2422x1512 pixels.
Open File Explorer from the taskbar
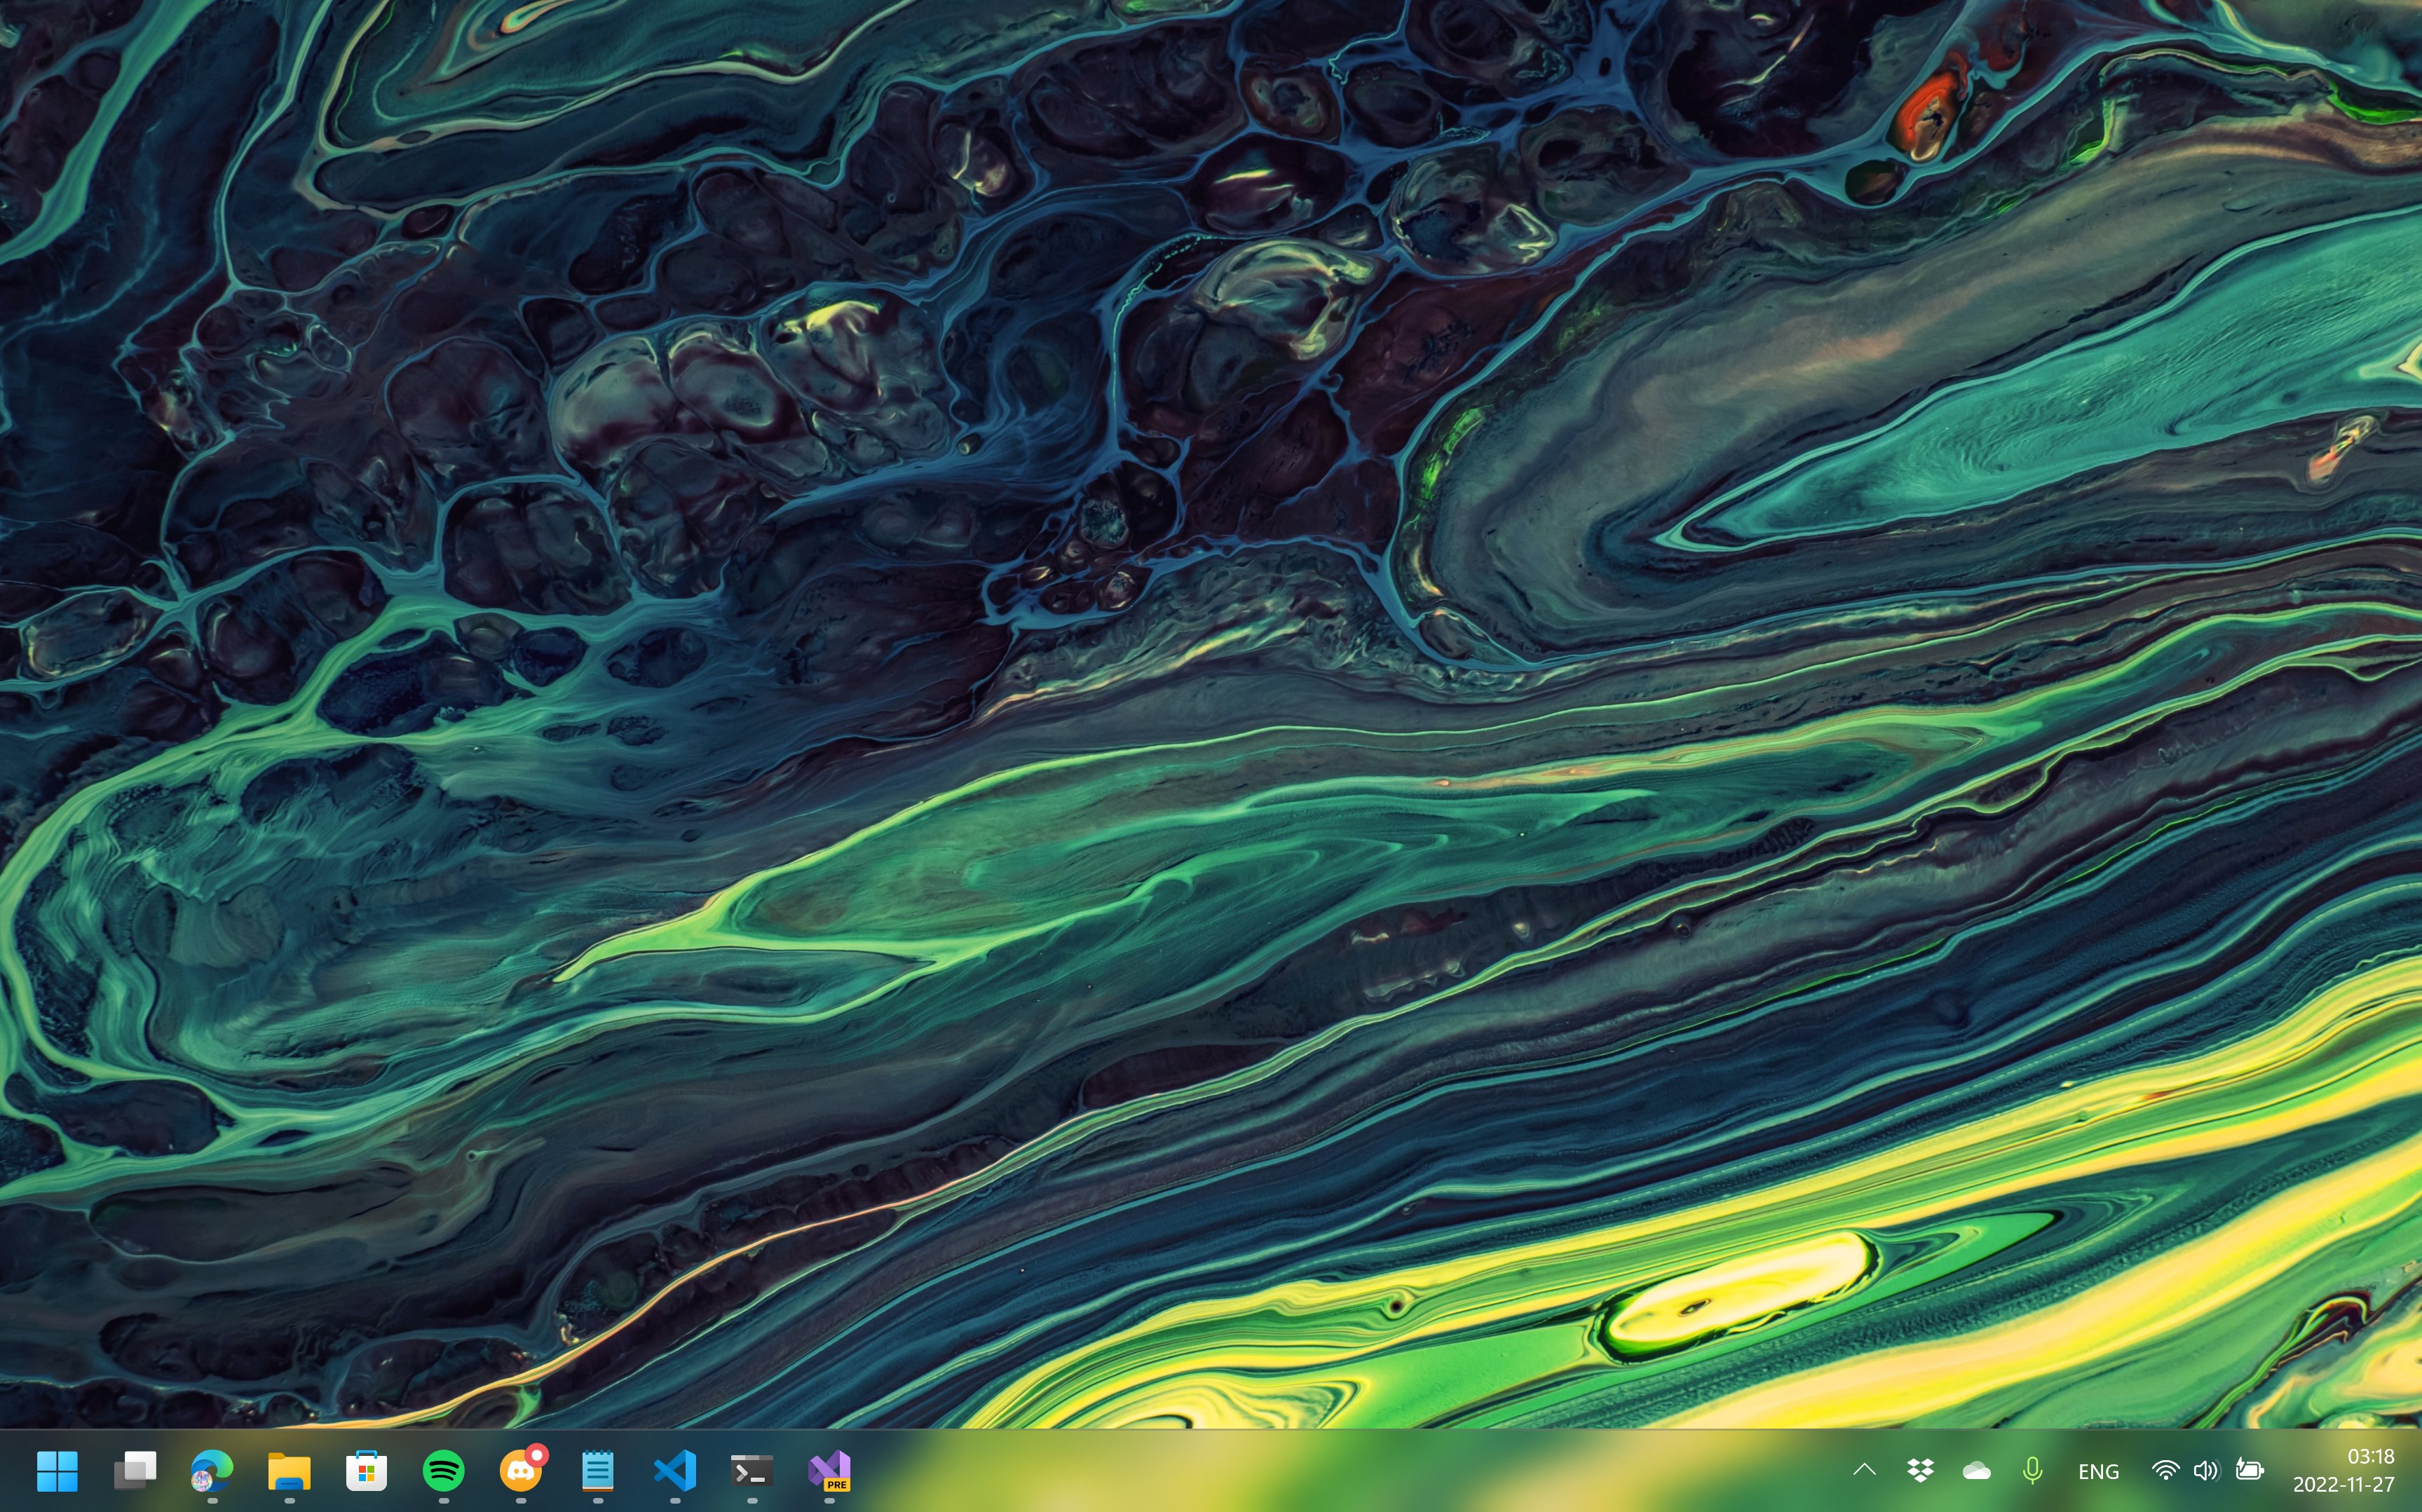[288, 1470]
